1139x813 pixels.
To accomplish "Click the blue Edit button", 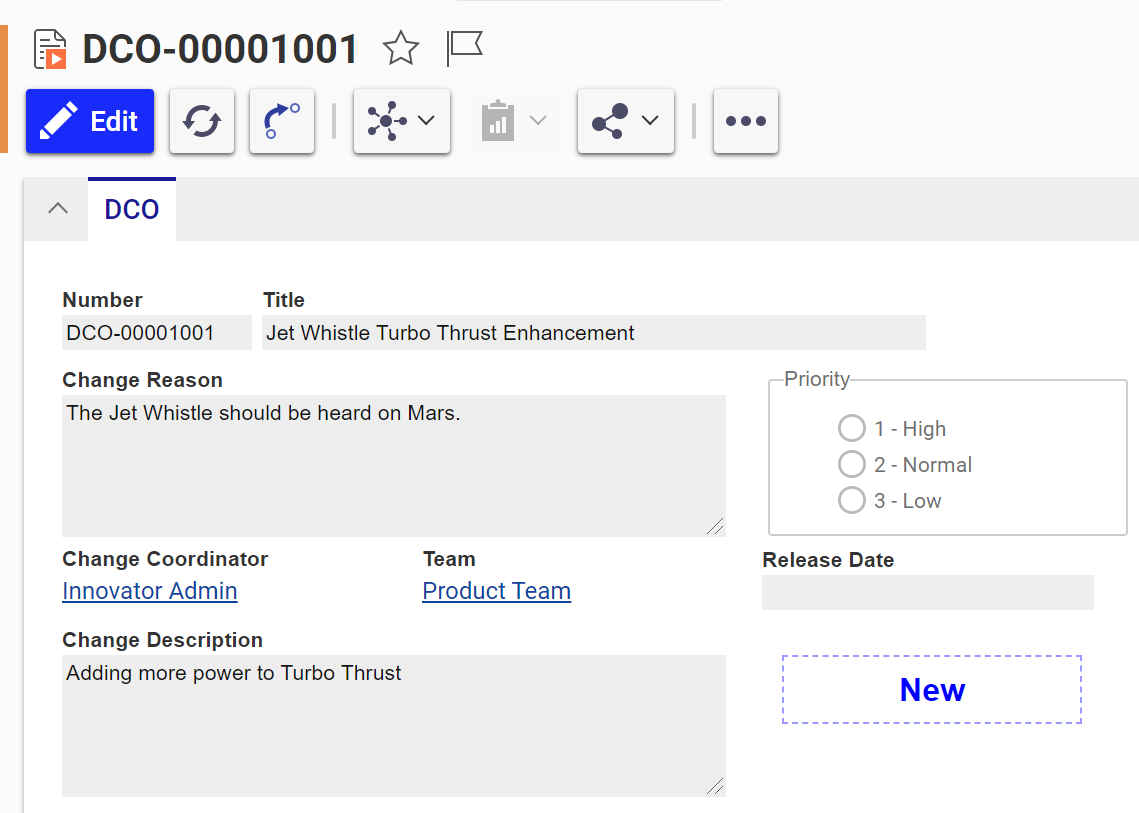I will pos(90,121).
